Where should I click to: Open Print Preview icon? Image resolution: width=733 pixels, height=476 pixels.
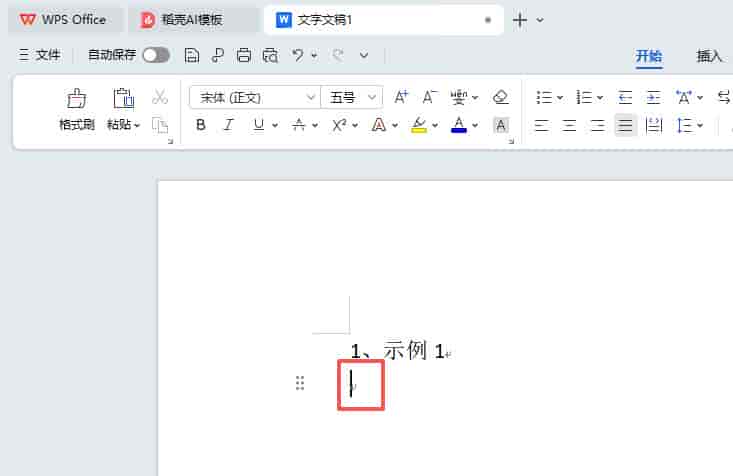pos(270,55)
